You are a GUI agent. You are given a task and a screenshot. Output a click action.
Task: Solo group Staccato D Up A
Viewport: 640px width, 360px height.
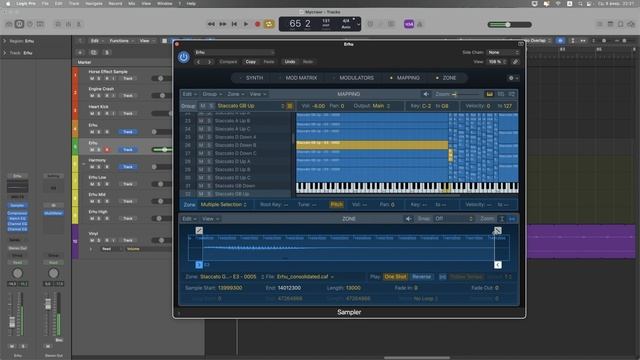pyautogui.click(x=209, y=161)
